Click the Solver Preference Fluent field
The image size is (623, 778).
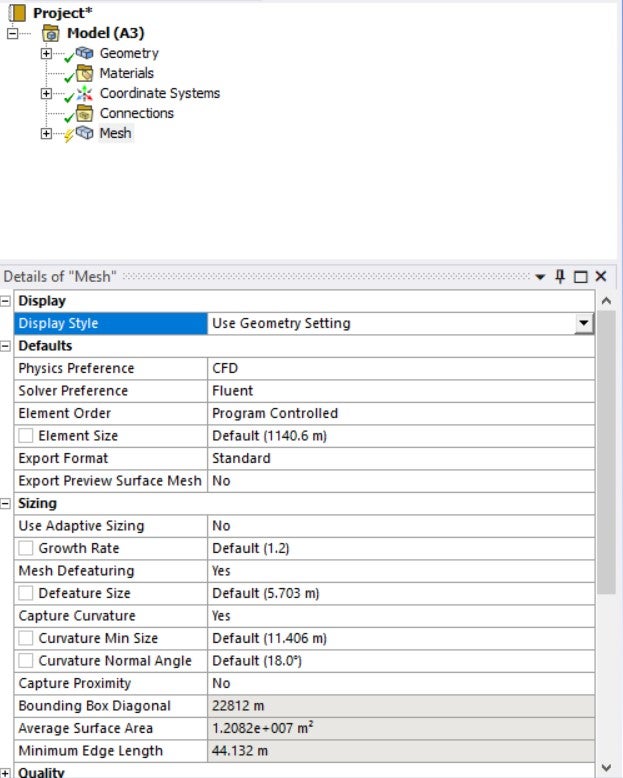click(400, 391)
